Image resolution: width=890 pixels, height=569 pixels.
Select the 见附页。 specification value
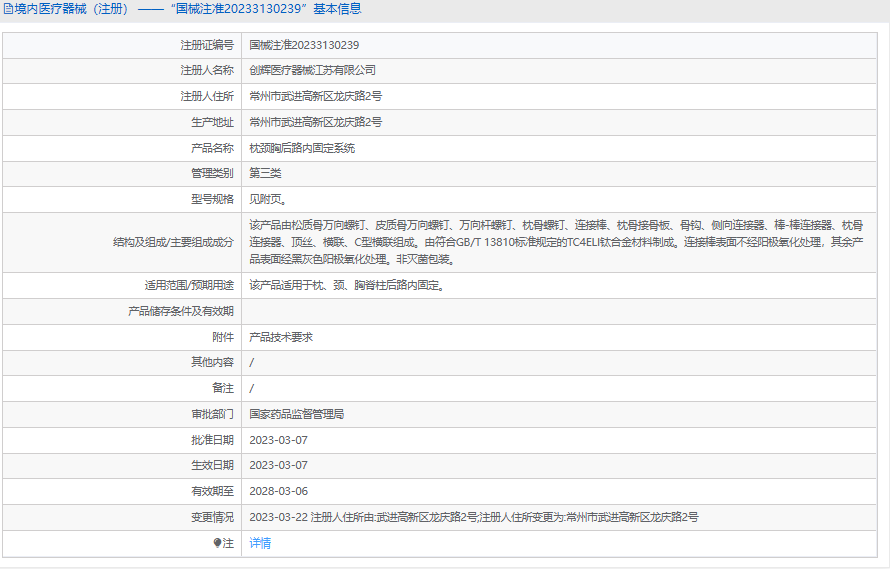click(268, 199)
